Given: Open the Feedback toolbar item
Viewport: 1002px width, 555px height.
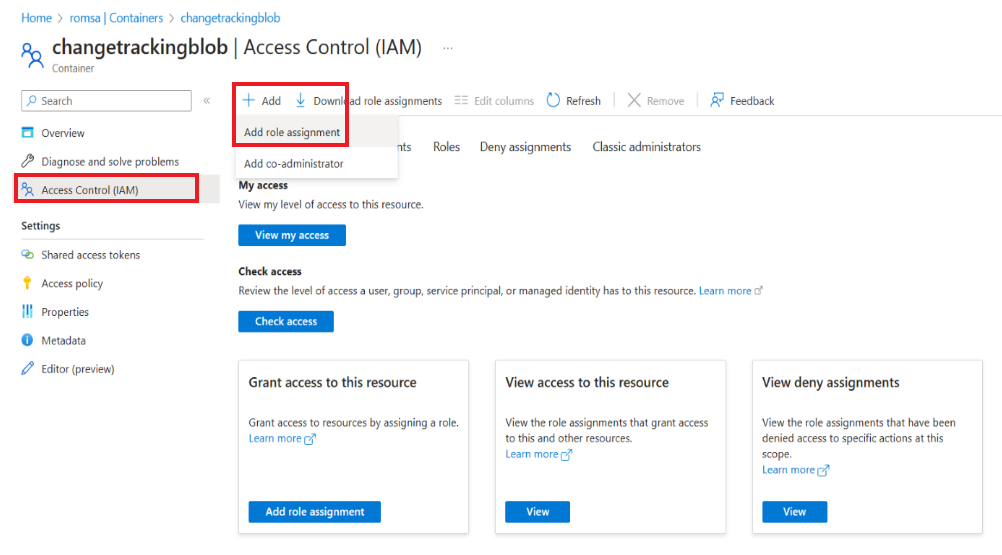Looking at the screenshot, I should coord(742,101).
